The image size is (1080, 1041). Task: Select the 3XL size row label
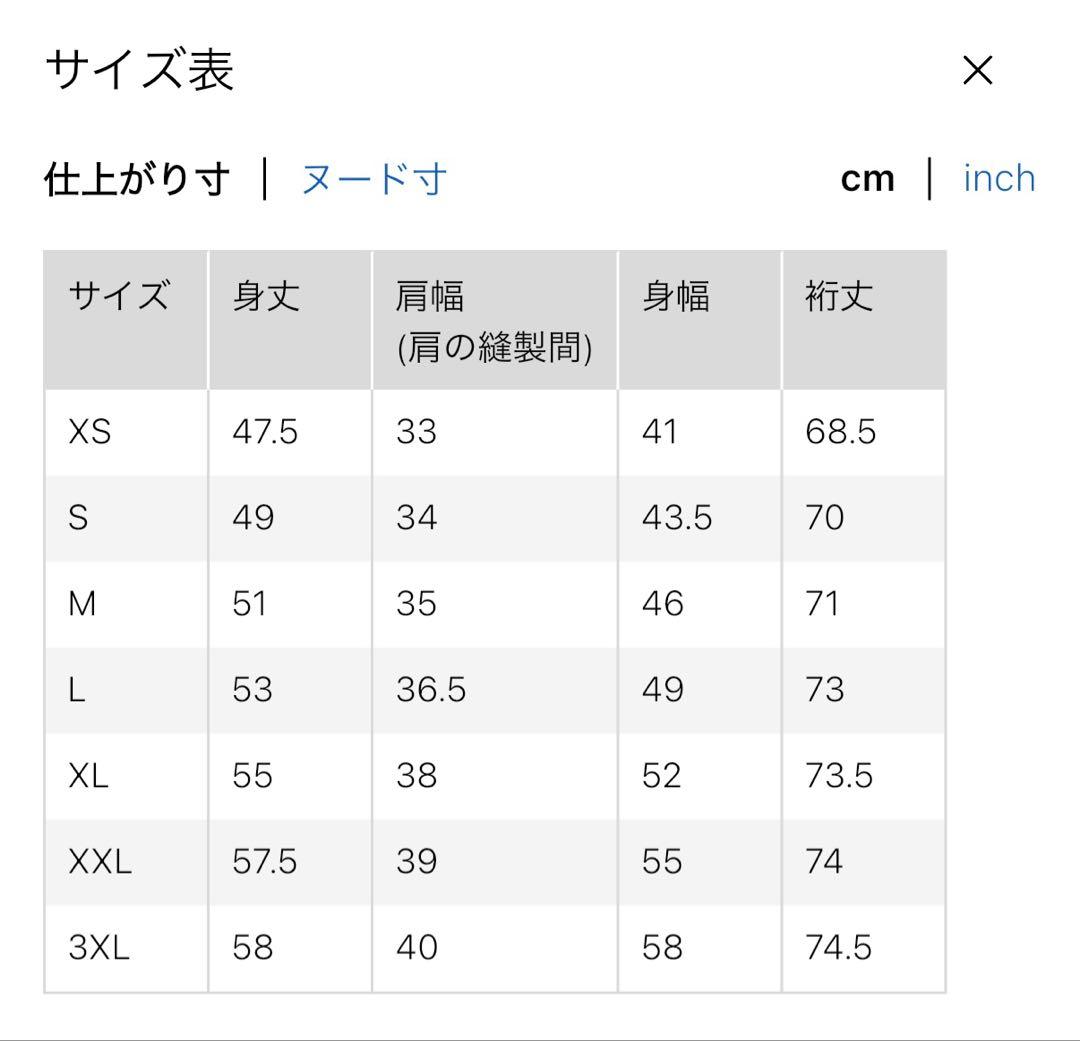pyautogui.click(x=99, y=947)
